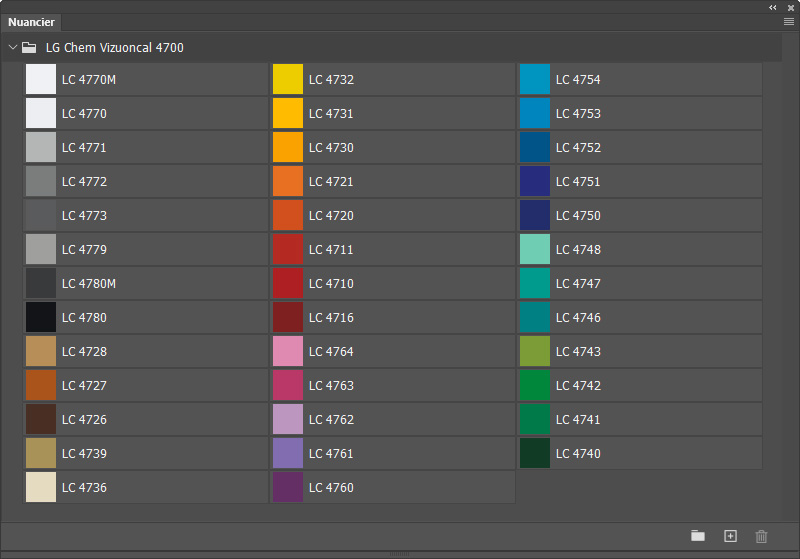
Task: Choose the LC 4730 amber swatch
Action: 288,147
